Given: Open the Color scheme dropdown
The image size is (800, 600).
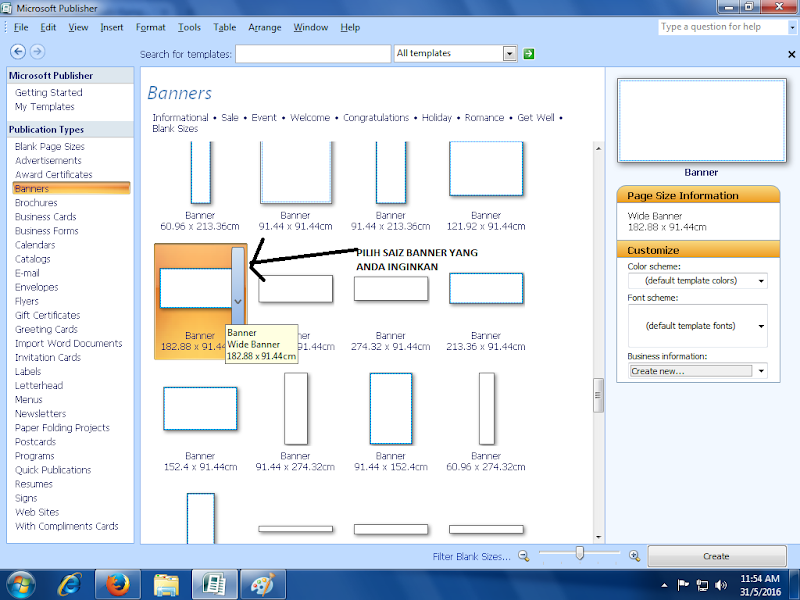Looking at the screenshot, I should point(761,281).
